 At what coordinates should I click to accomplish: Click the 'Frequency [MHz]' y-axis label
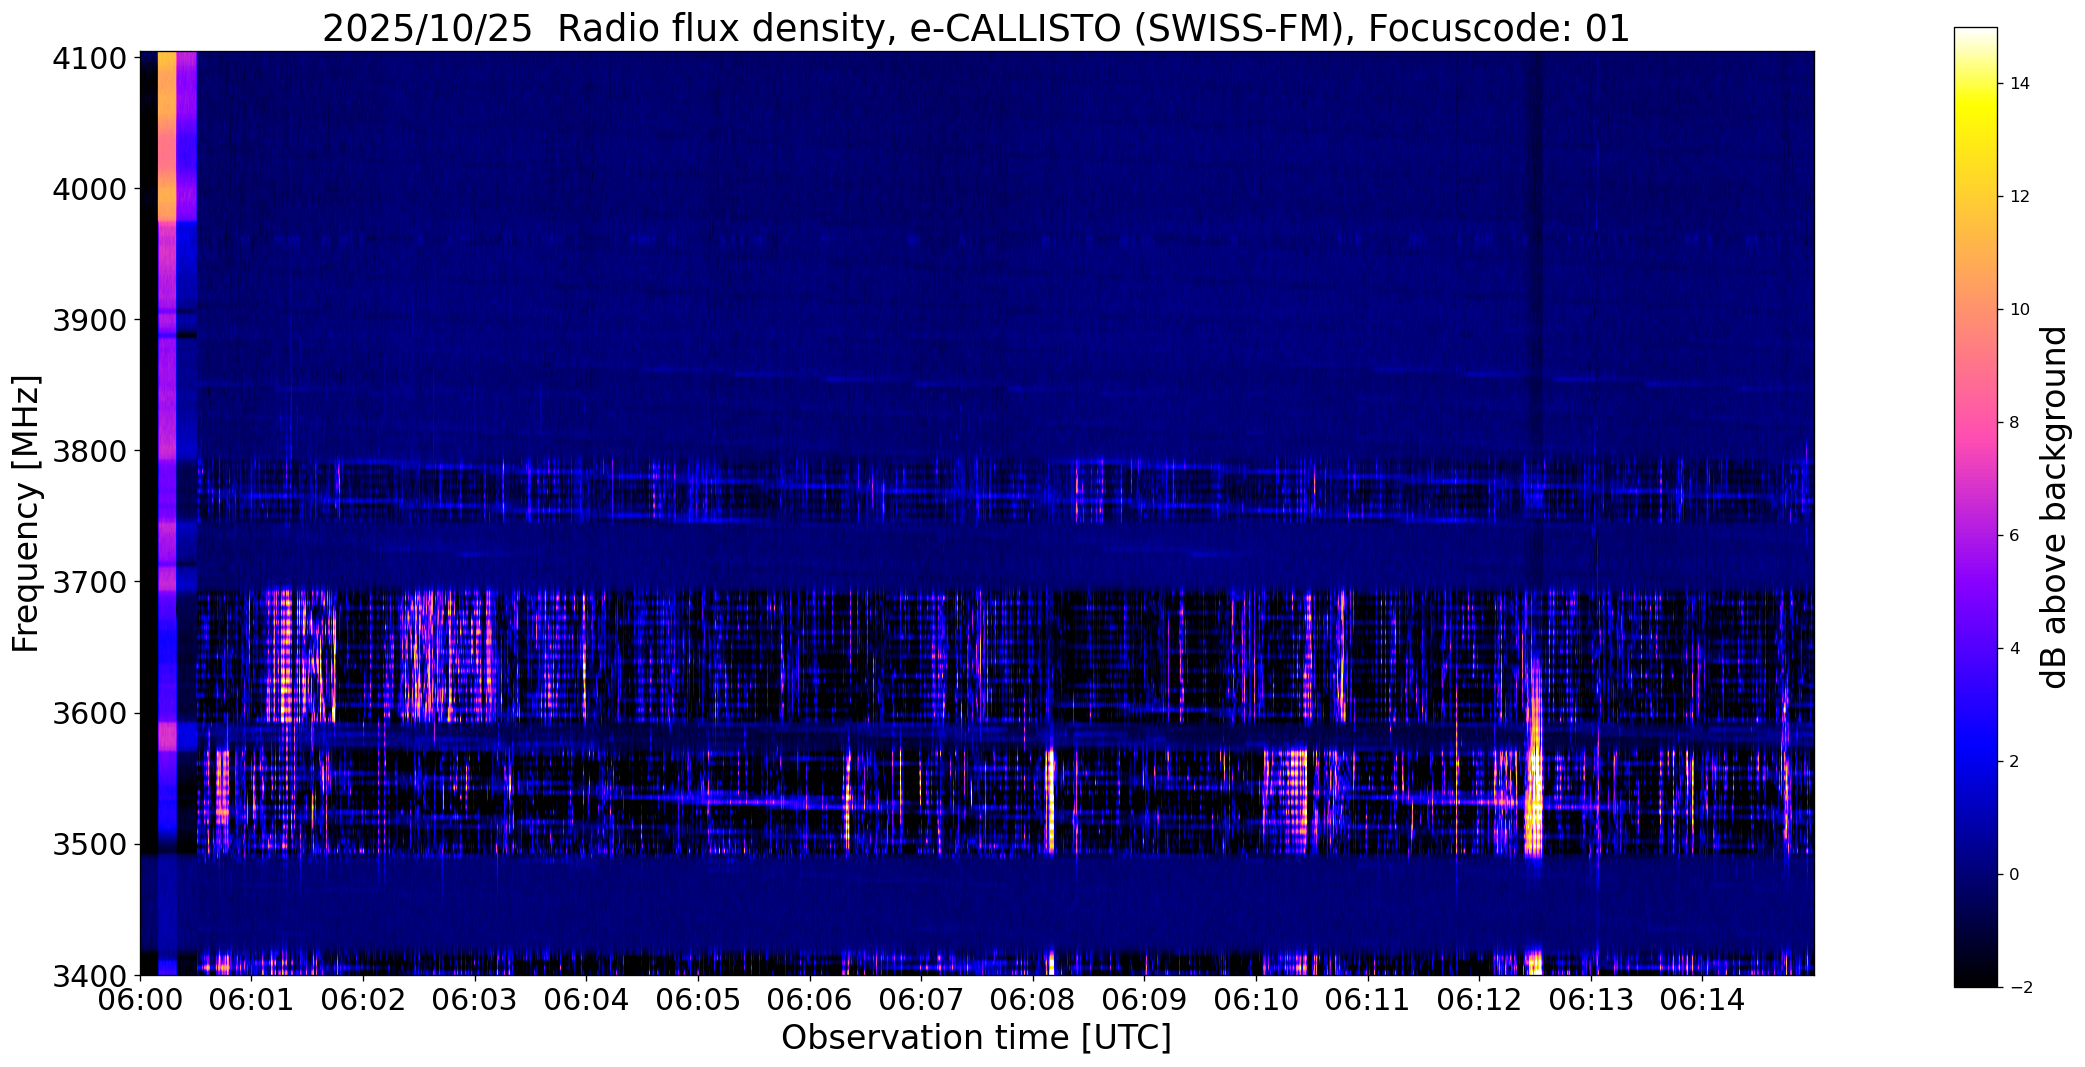pyautogui.click(x=26, y=514)
